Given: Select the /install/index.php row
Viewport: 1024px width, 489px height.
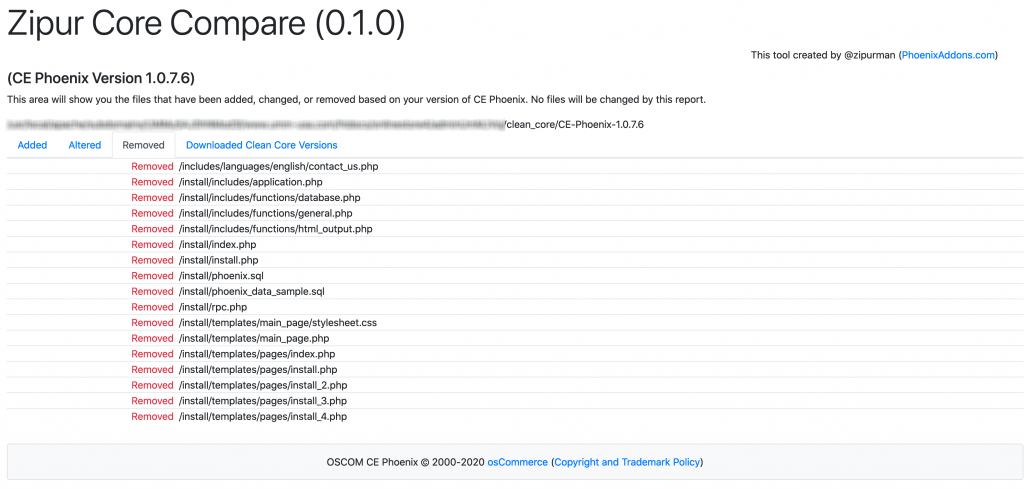Looking at the screenshot, I should click(515, 245).
